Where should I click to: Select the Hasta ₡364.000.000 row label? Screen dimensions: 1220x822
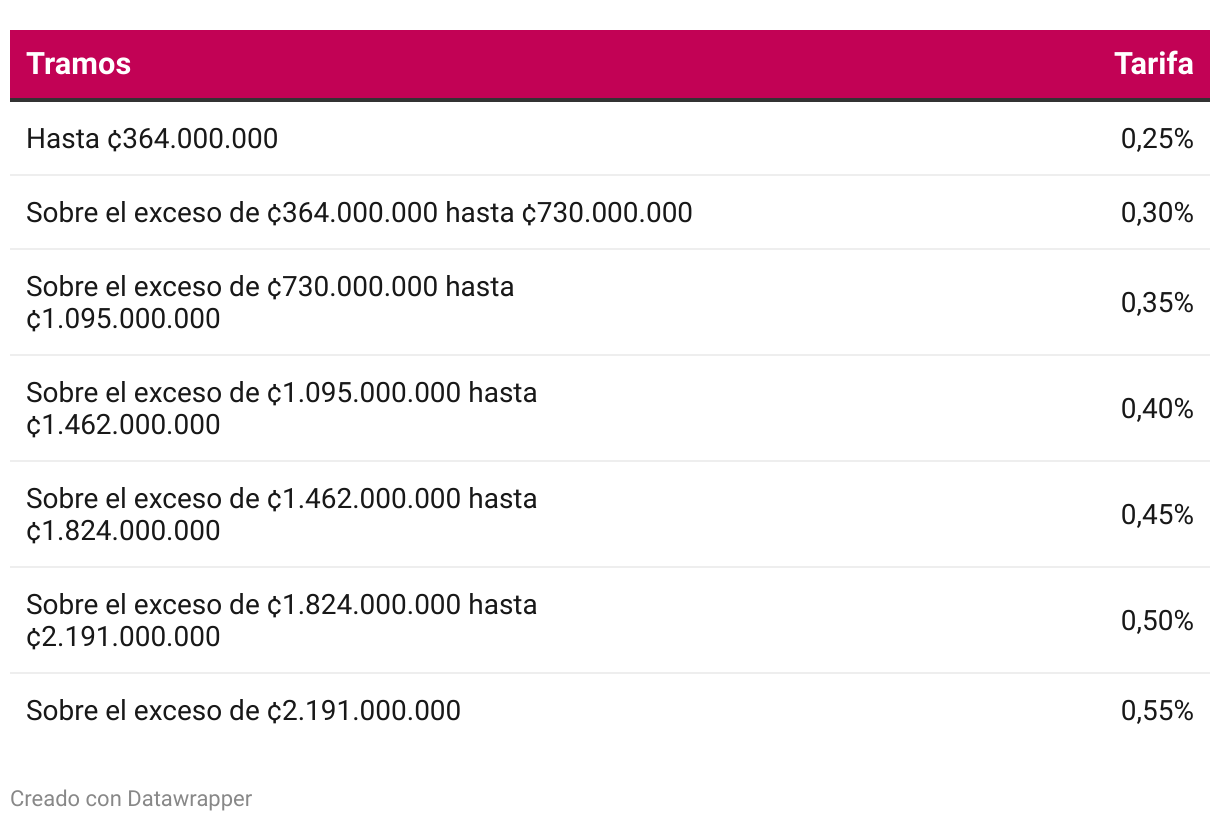[x=152, y=139]
